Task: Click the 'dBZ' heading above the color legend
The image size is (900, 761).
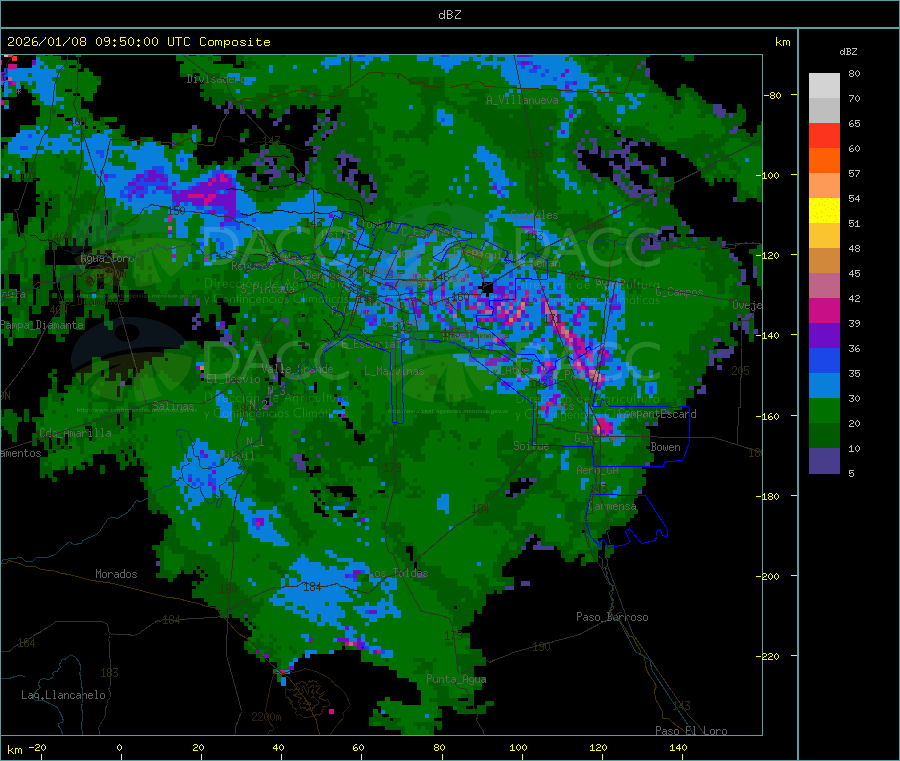Action: pyautogui.click(x=848, y=52)
